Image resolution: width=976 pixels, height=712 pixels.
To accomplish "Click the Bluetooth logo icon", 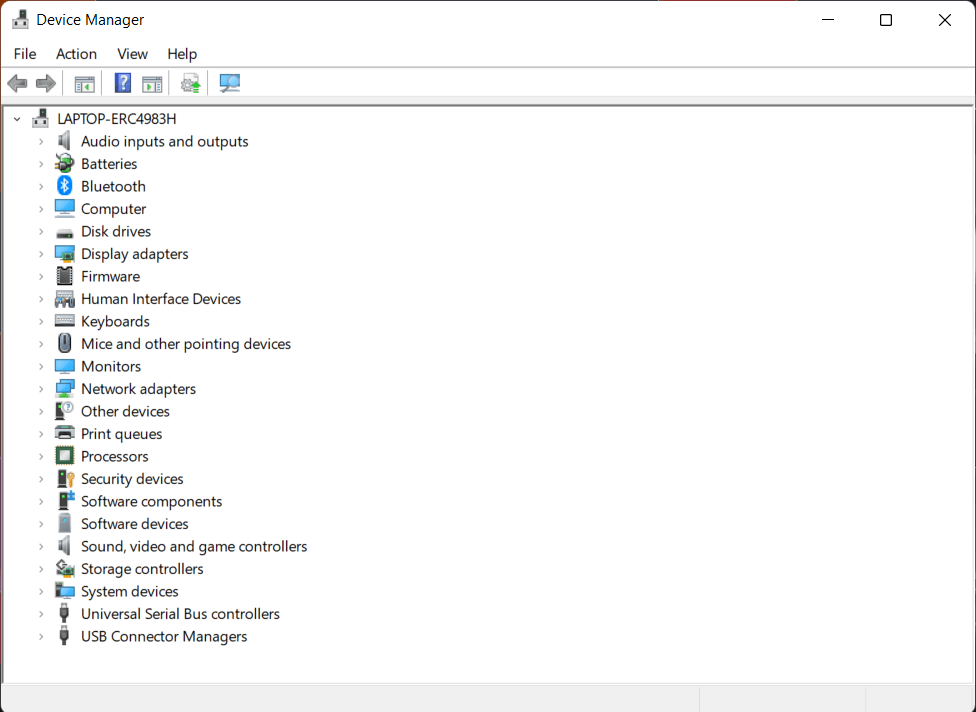I will pyautogui.click(x=64, y=186).
